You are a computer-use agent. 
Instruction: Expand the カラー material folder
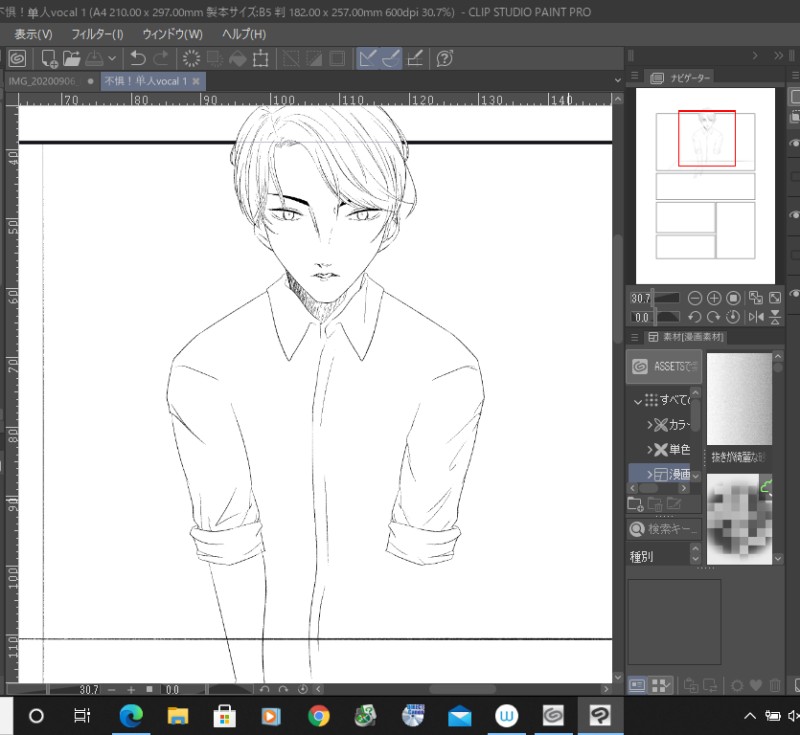650,424
